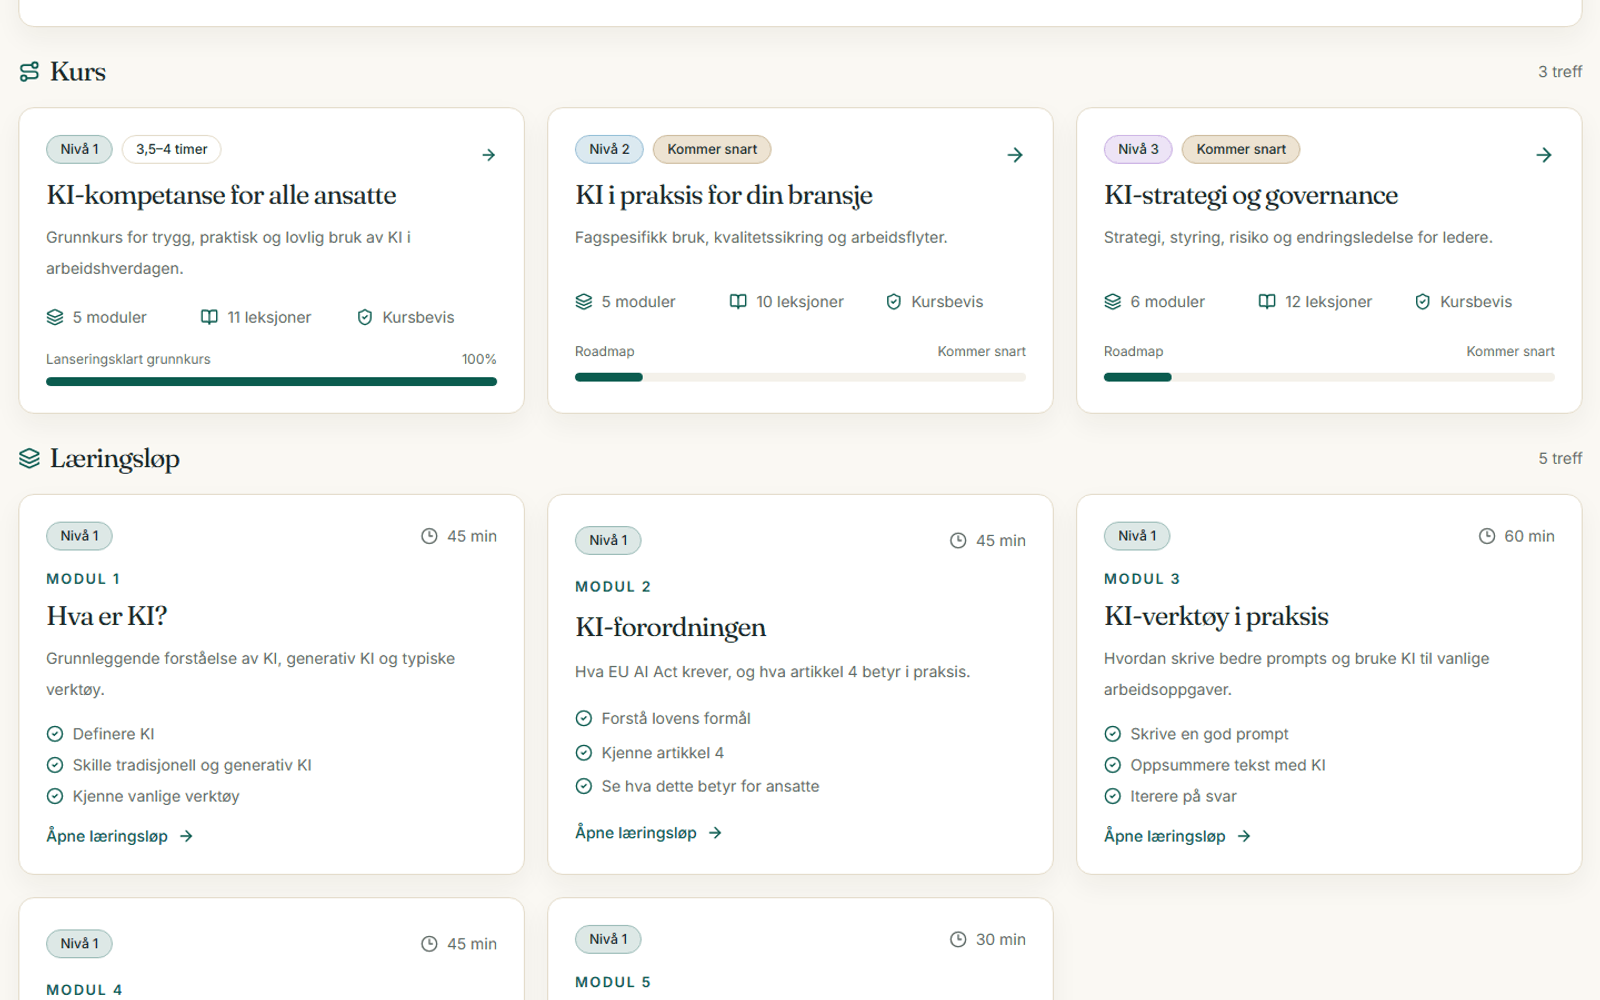Click Kursbevis shield icon in KI-strategi card
This screenshot has height=1000, width=1600.
pos(1423,302)
